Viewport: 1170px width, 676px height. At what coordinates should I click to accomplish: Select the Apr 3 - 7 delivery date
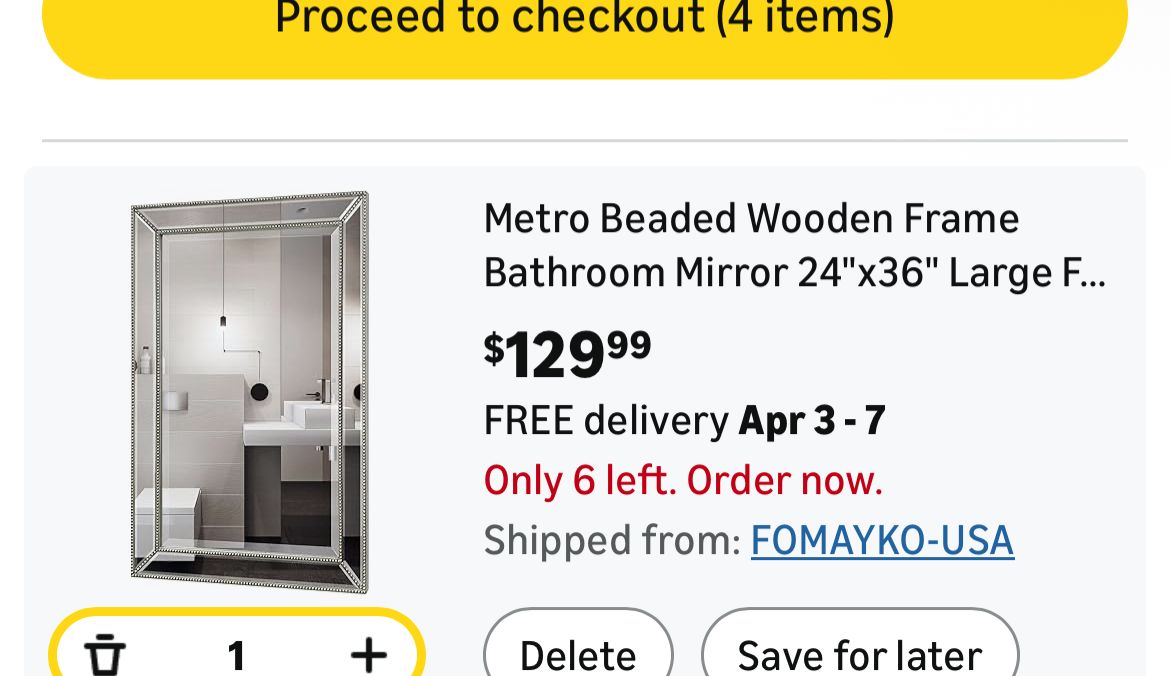812,420
